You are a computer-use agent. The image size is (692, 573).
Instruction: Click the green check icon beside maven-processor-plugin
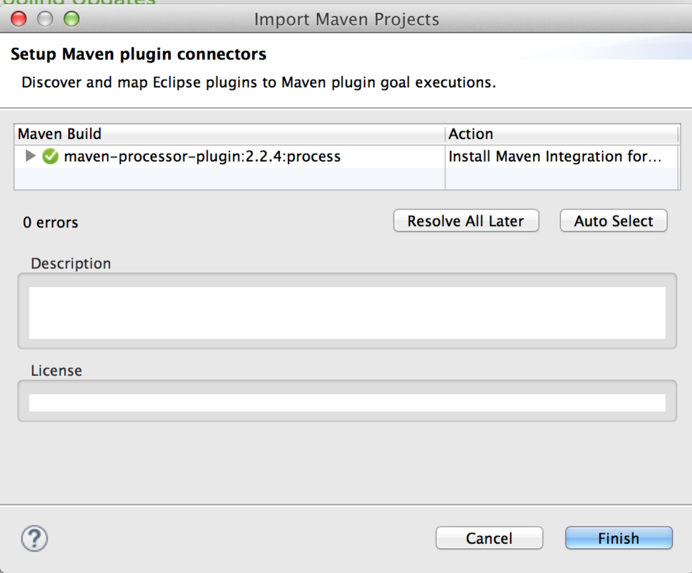[x=50, y=156]
